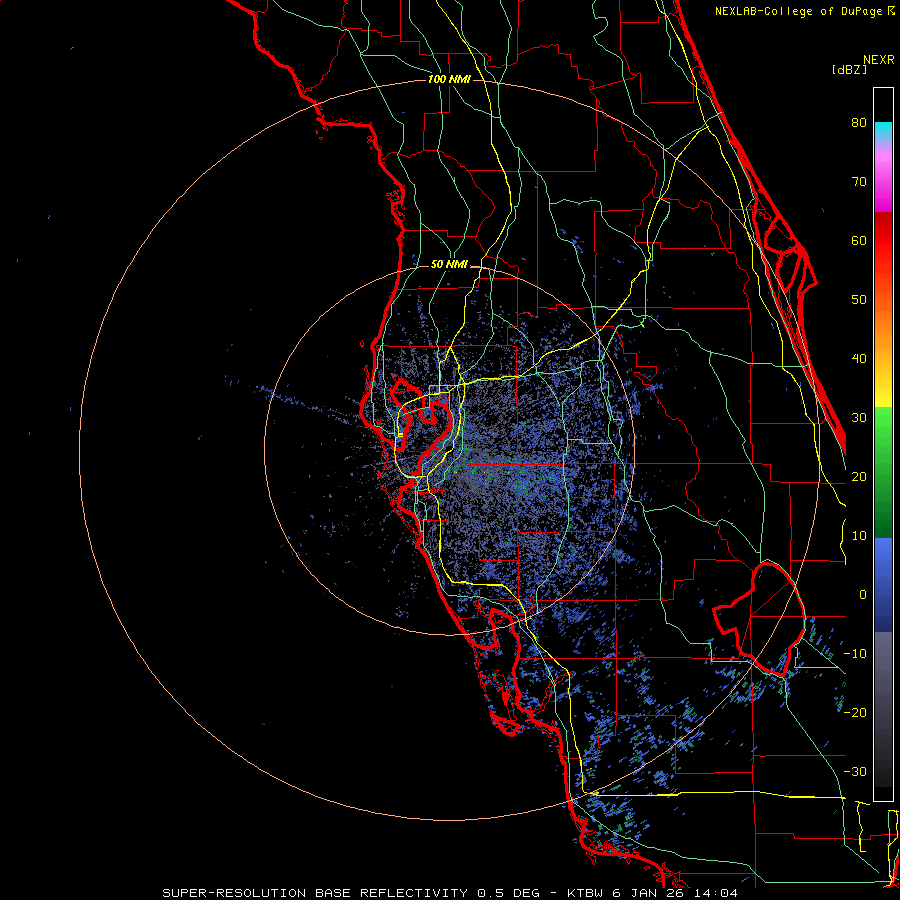Pick the gray band of the color bar
900x900 pixels.
point(883,709)
